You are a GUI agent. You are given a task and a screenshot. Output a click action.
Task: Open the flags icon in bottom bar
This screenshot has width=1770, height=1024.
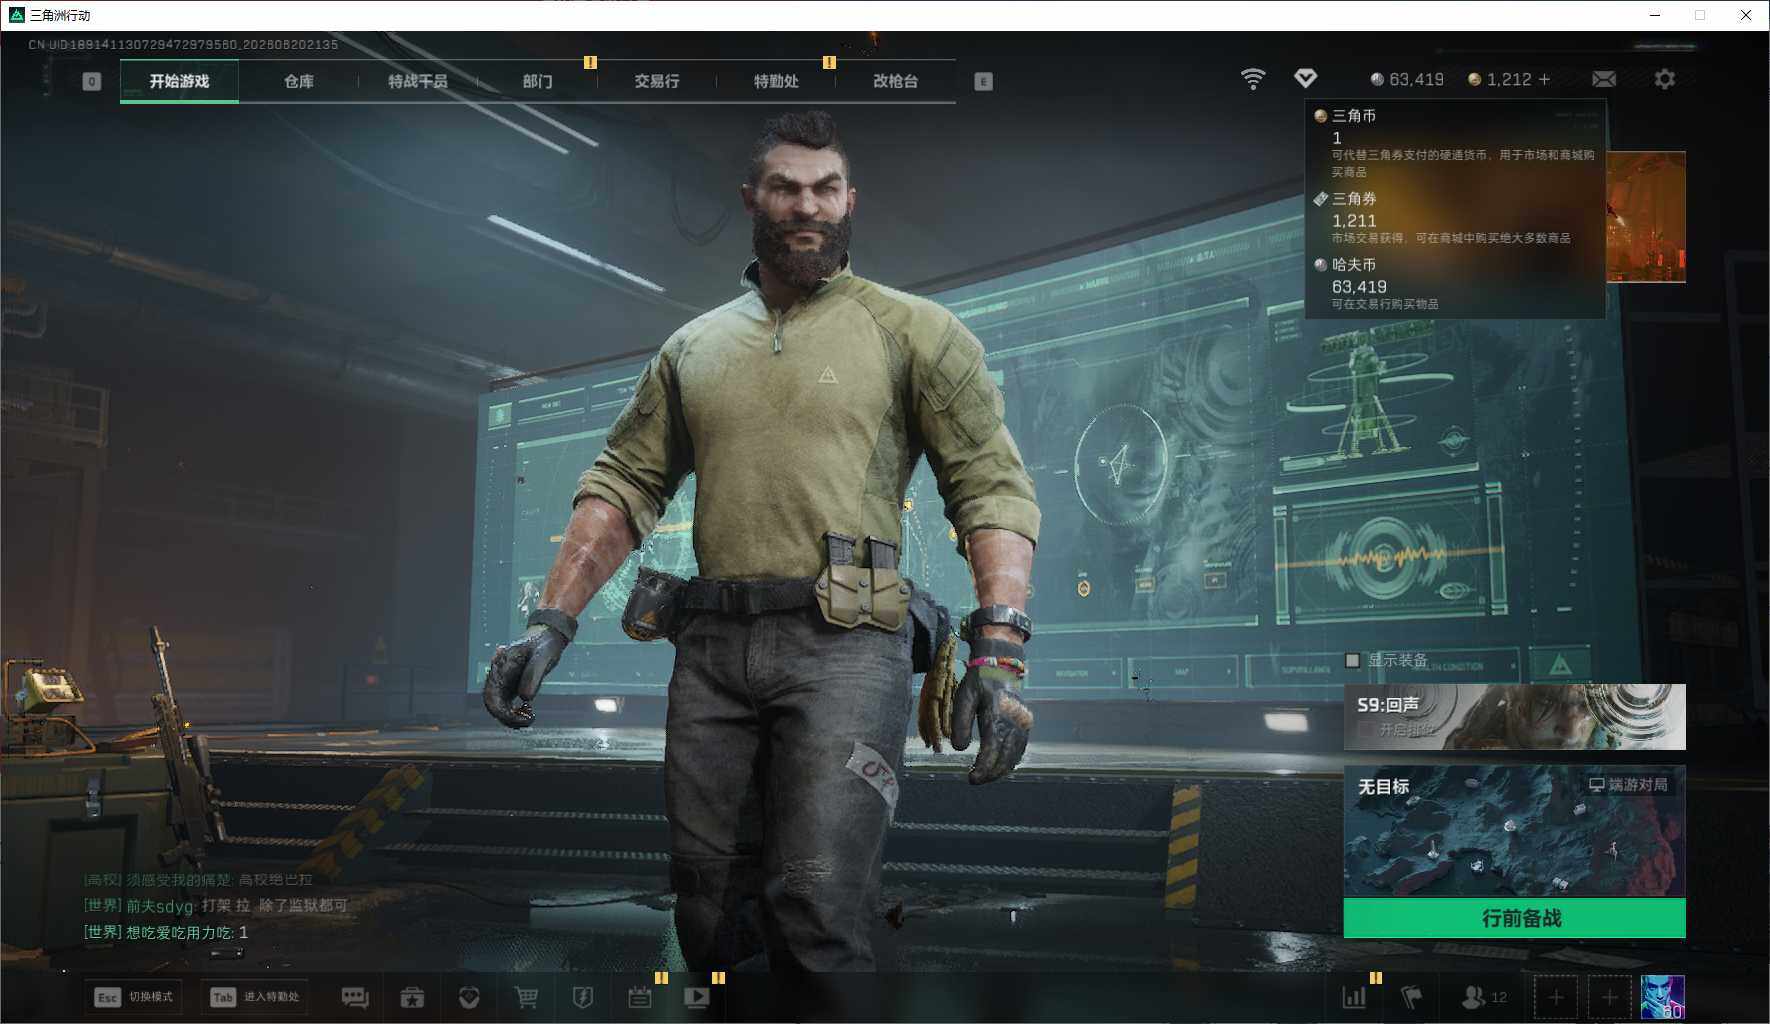coord(1411,997)
